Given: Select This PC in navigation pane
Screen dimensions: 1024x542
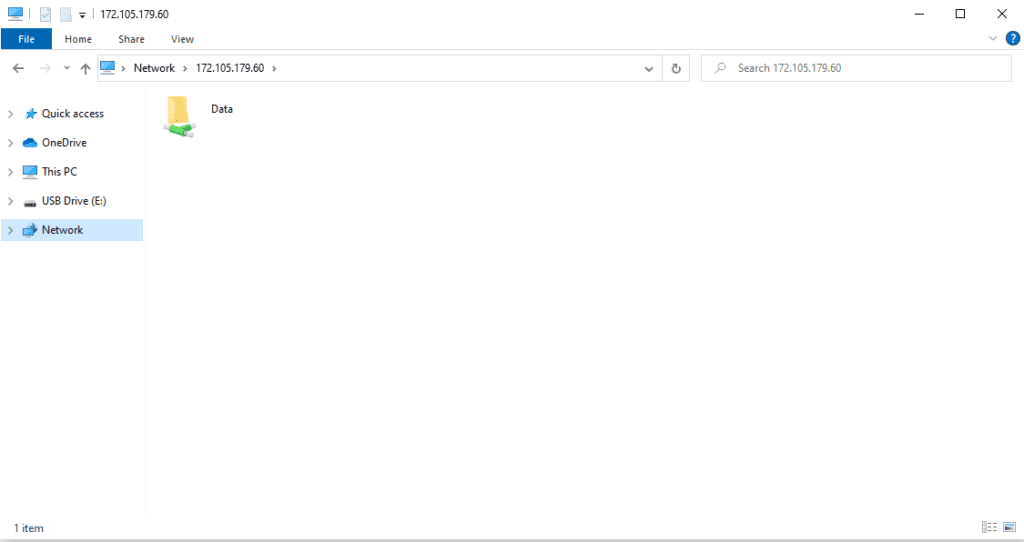Looking at the screenshot, I should [59, 172].
